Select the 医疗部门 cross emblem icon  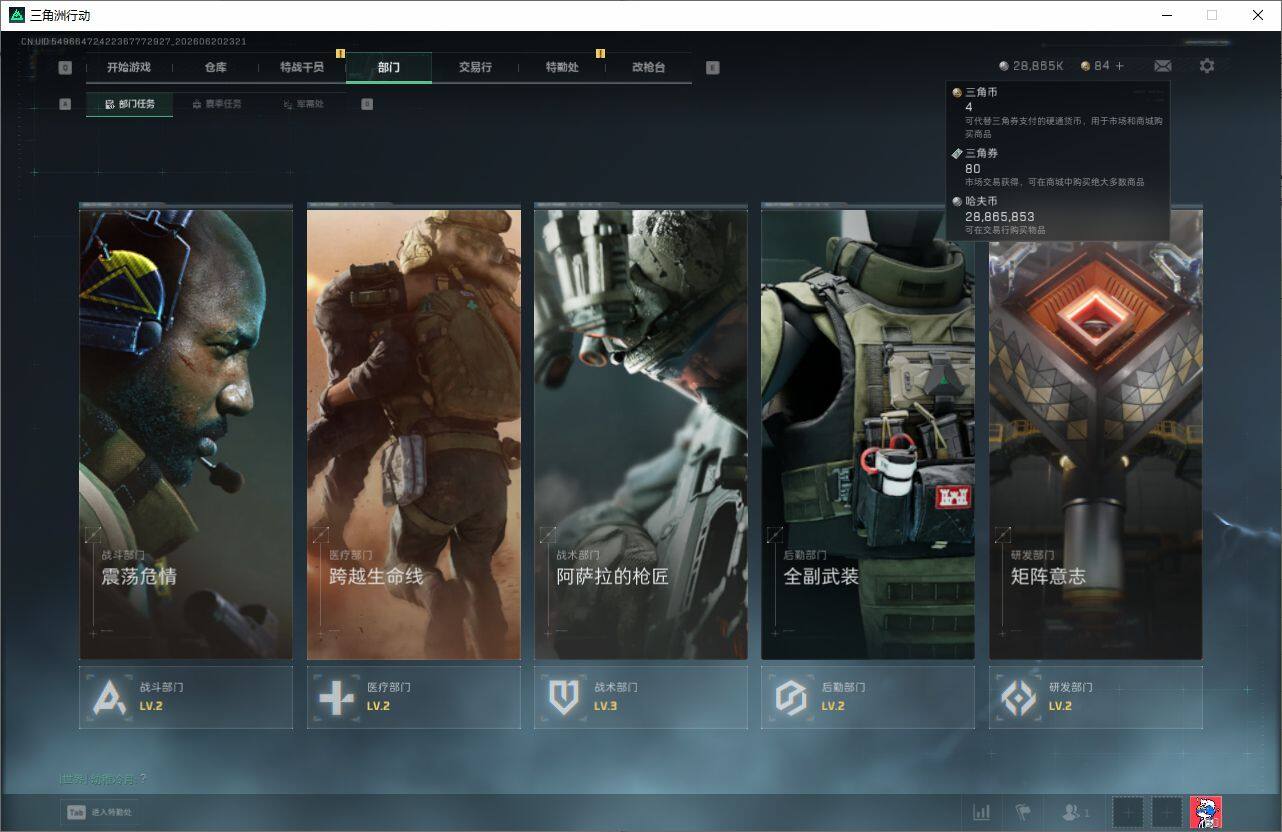pyautogui.click(x=336, y=697)
